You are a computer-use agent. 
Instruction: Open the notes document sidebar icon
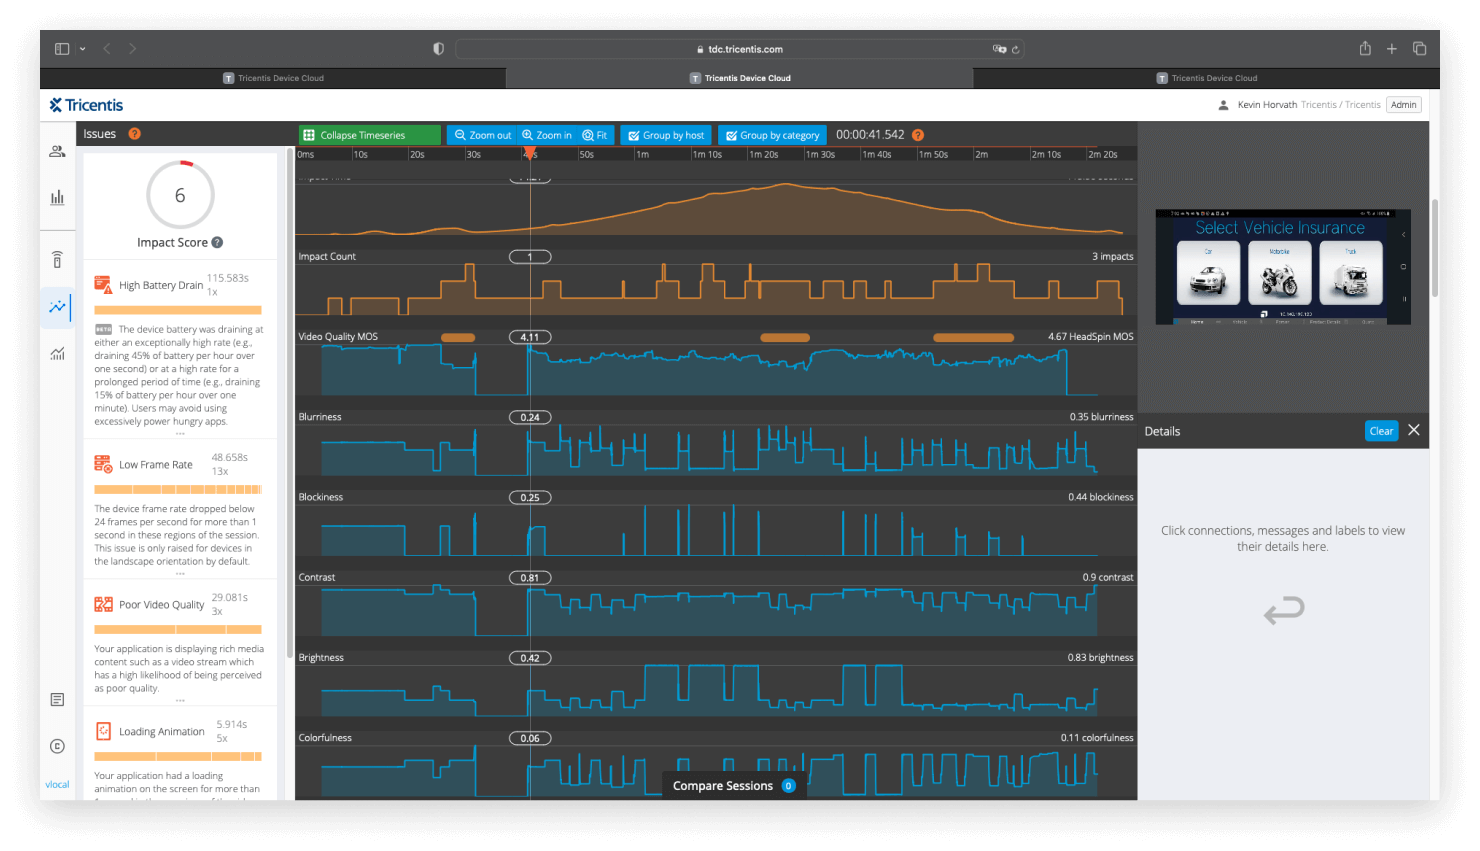coord(57,700)
